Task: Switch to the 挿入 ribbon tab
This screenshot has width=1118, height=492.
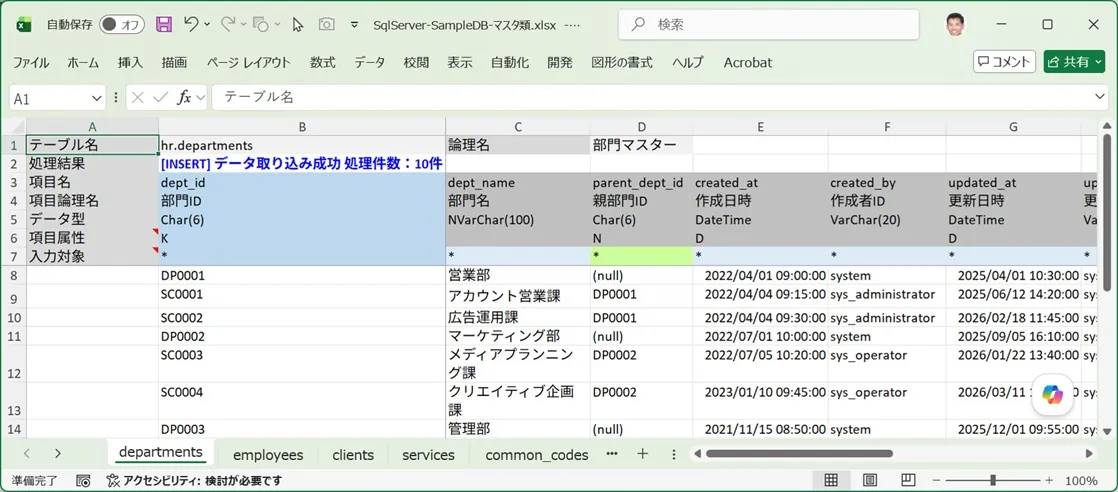Action: tap(130, 63)
